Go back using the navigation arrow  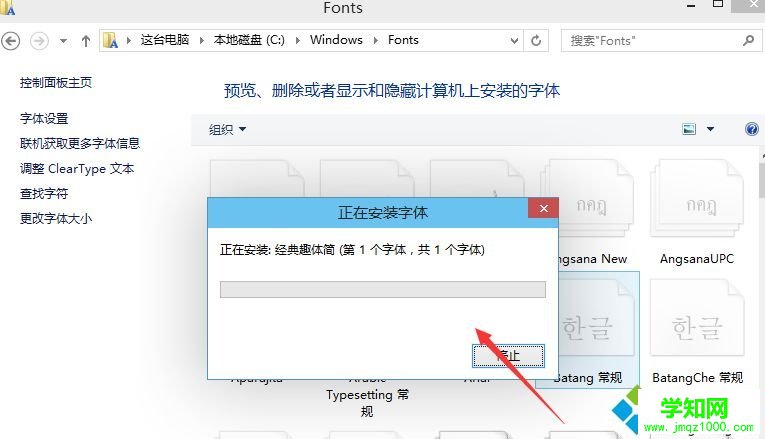click(11, 40)
